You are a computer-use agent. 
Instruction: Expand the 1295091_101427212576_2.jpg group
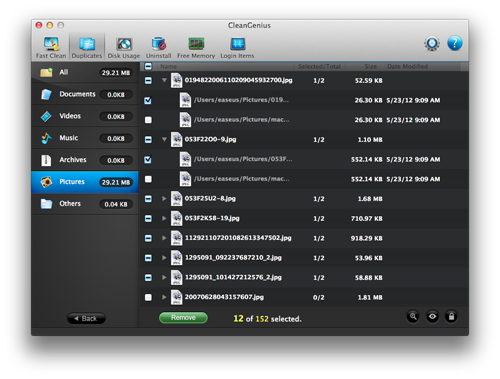point(164,277)
